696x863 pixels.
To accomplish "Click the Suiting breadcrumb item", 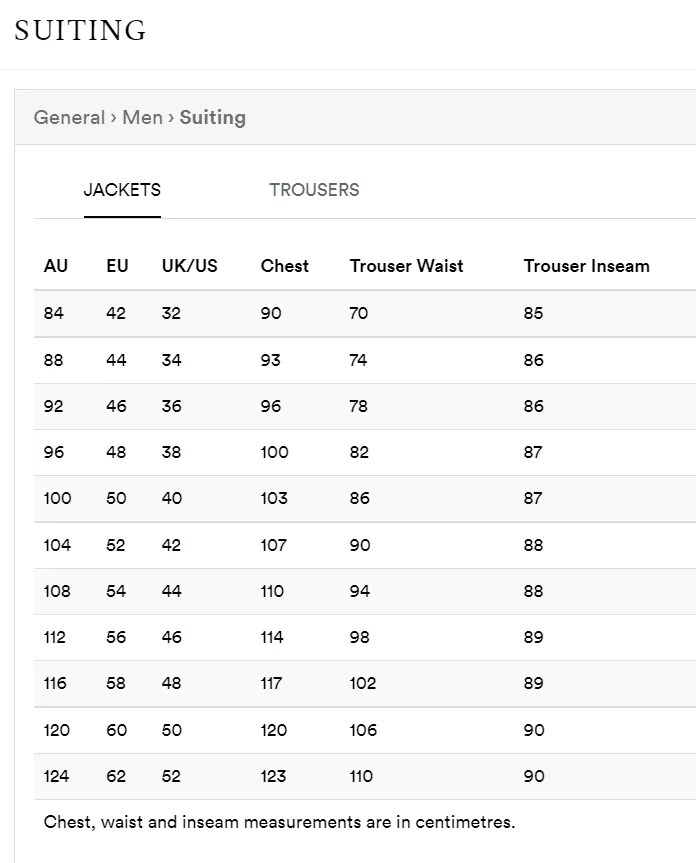I will [x=212, y=117].
